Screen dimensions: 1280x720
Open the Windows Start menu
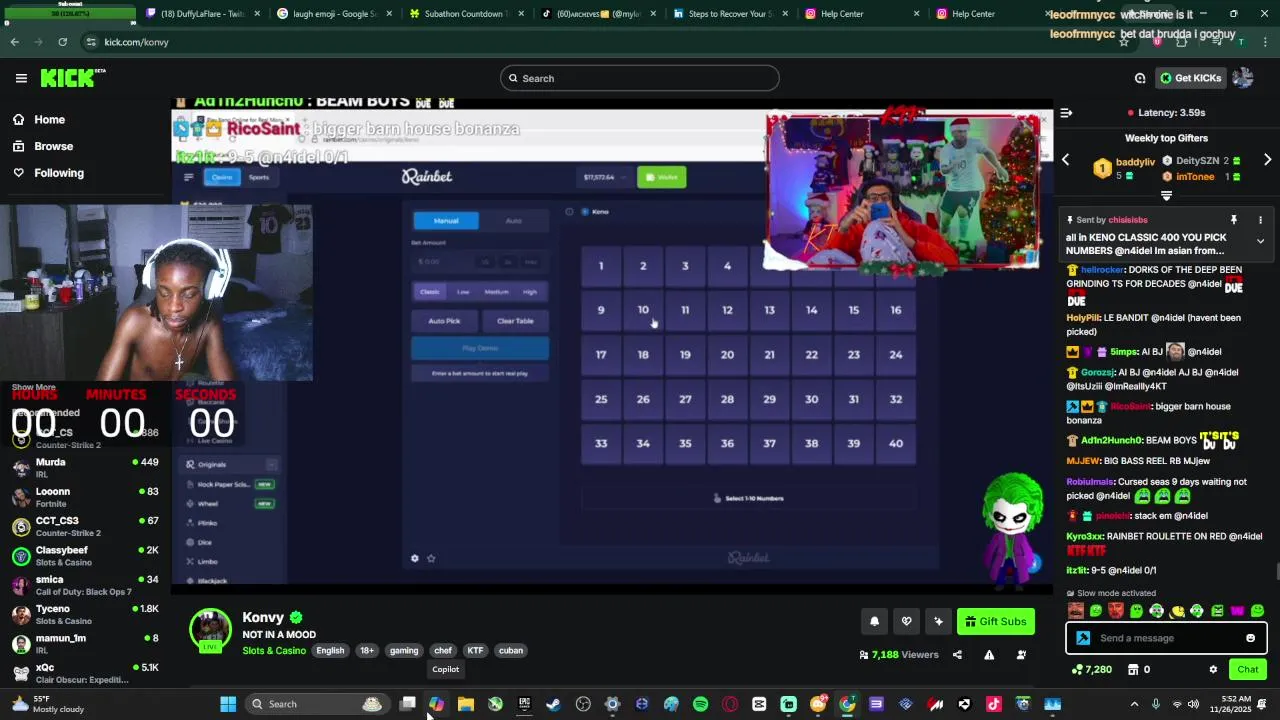click(x=228, y=704)
